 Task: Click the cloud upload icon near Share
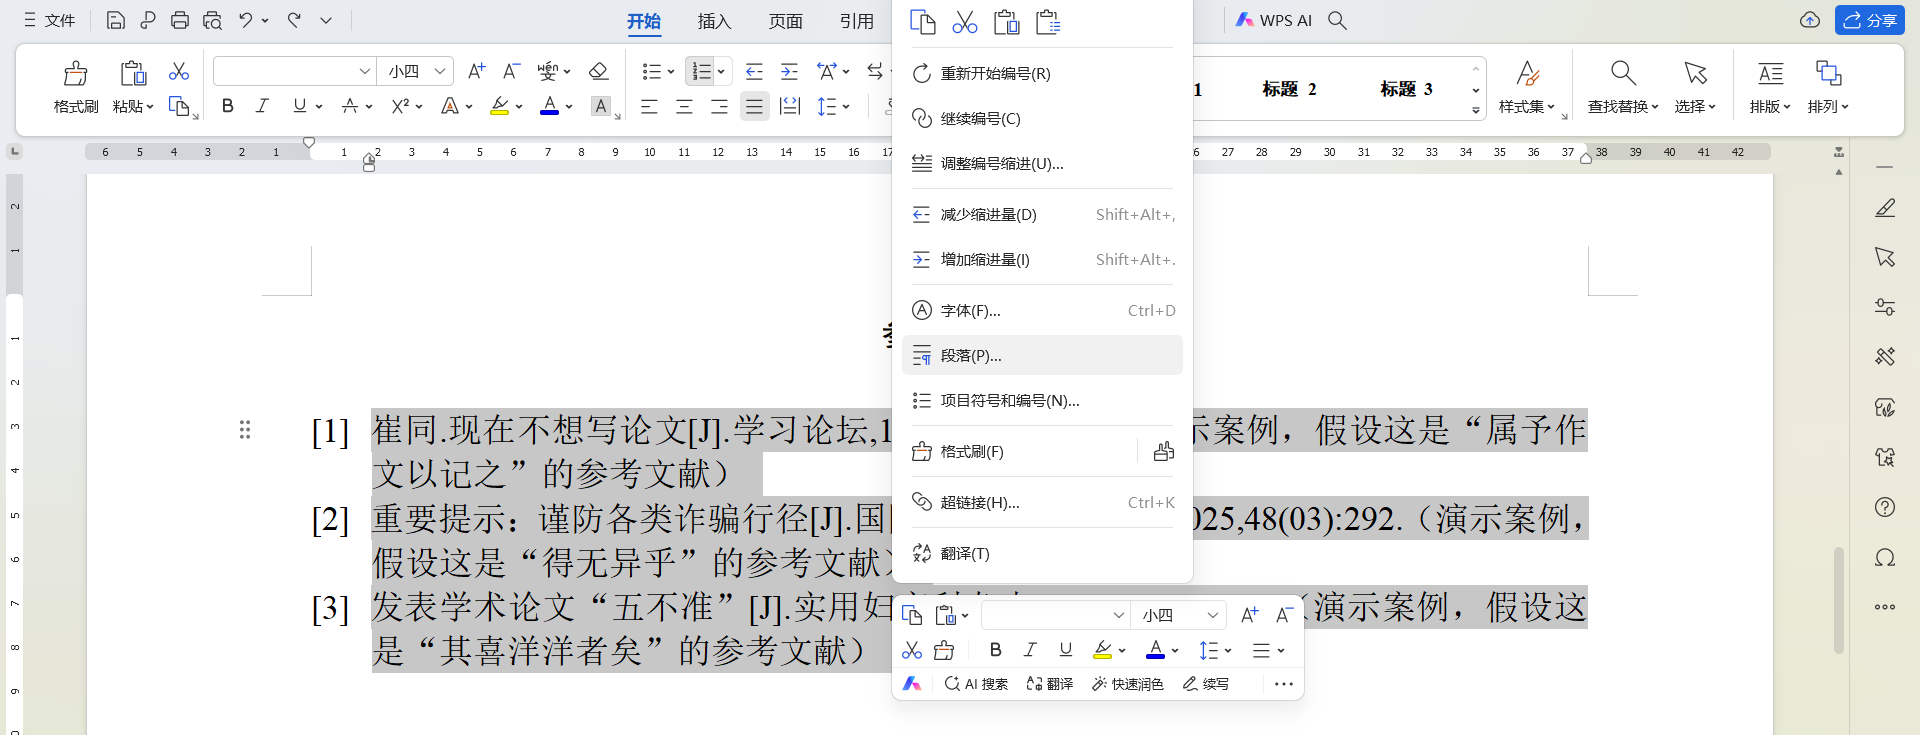pos(1810,20)
